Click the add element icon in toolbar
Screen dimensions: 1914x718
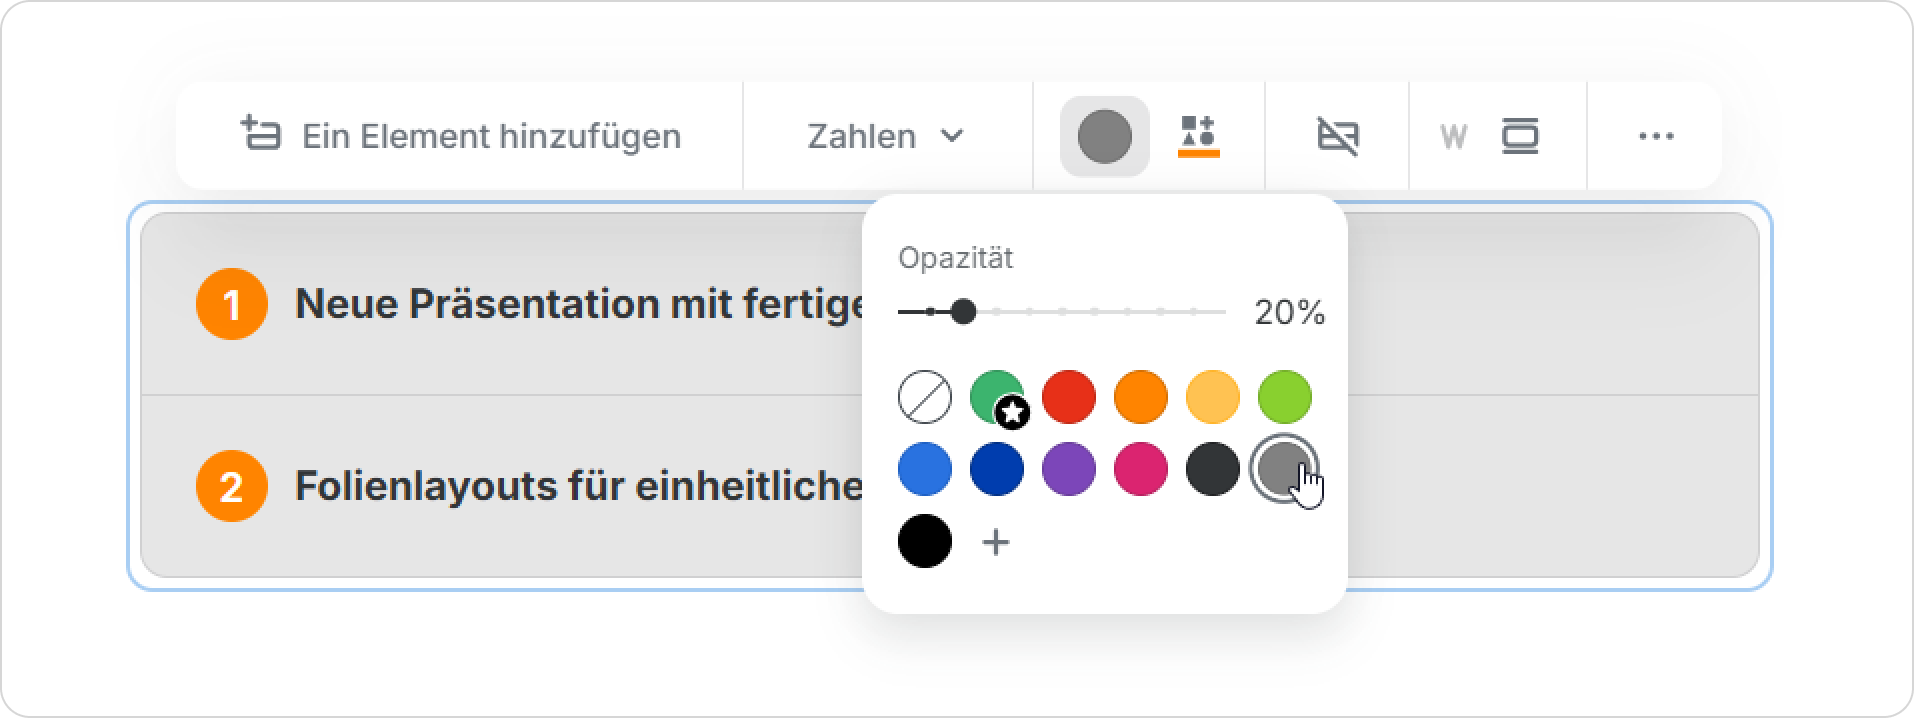pos(261,135)
